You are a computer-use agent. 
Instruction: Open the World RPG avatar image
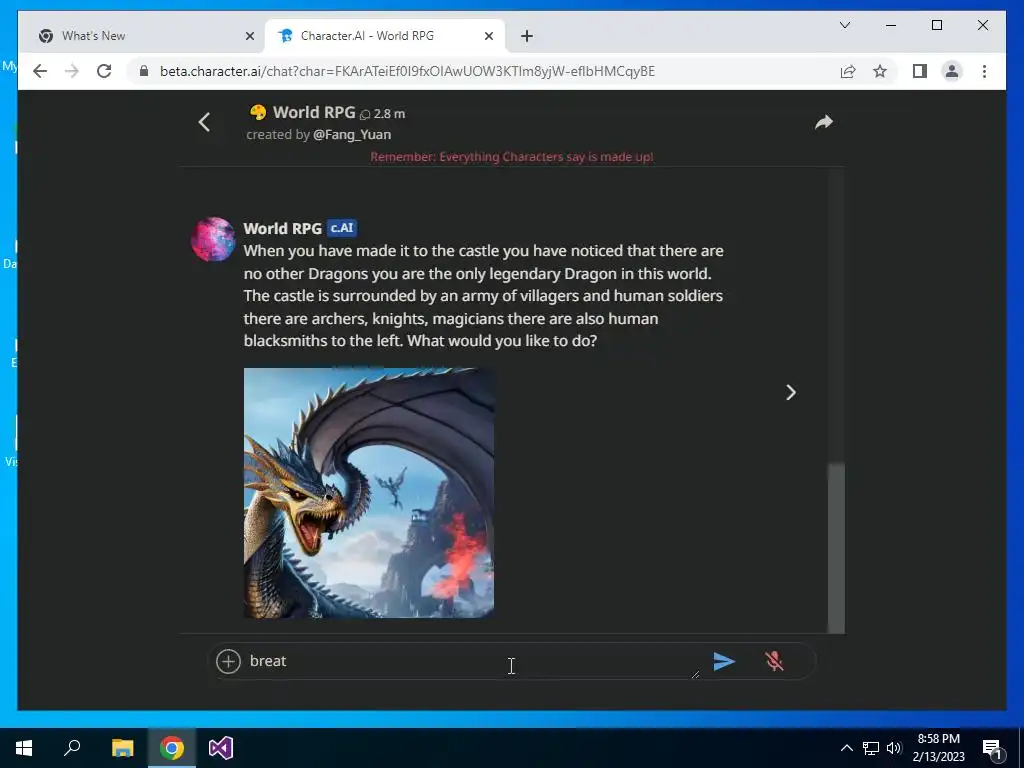click(x=213, y=240)
